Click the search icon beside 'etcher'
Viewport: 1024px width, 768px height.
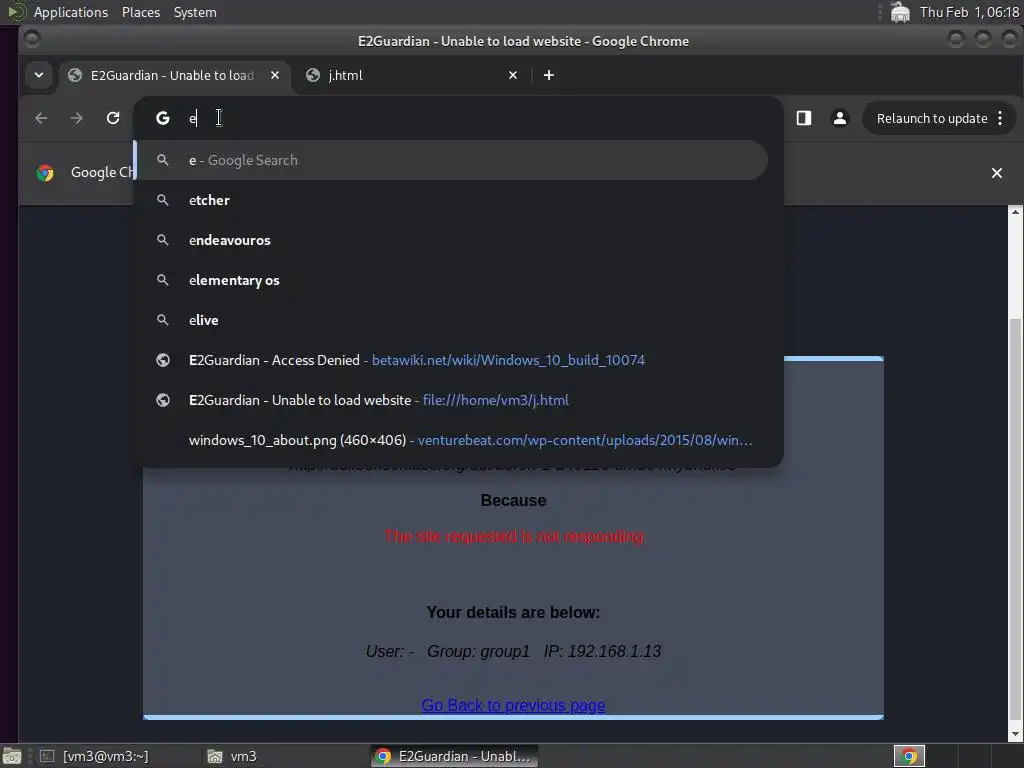[x=163, y=200]
